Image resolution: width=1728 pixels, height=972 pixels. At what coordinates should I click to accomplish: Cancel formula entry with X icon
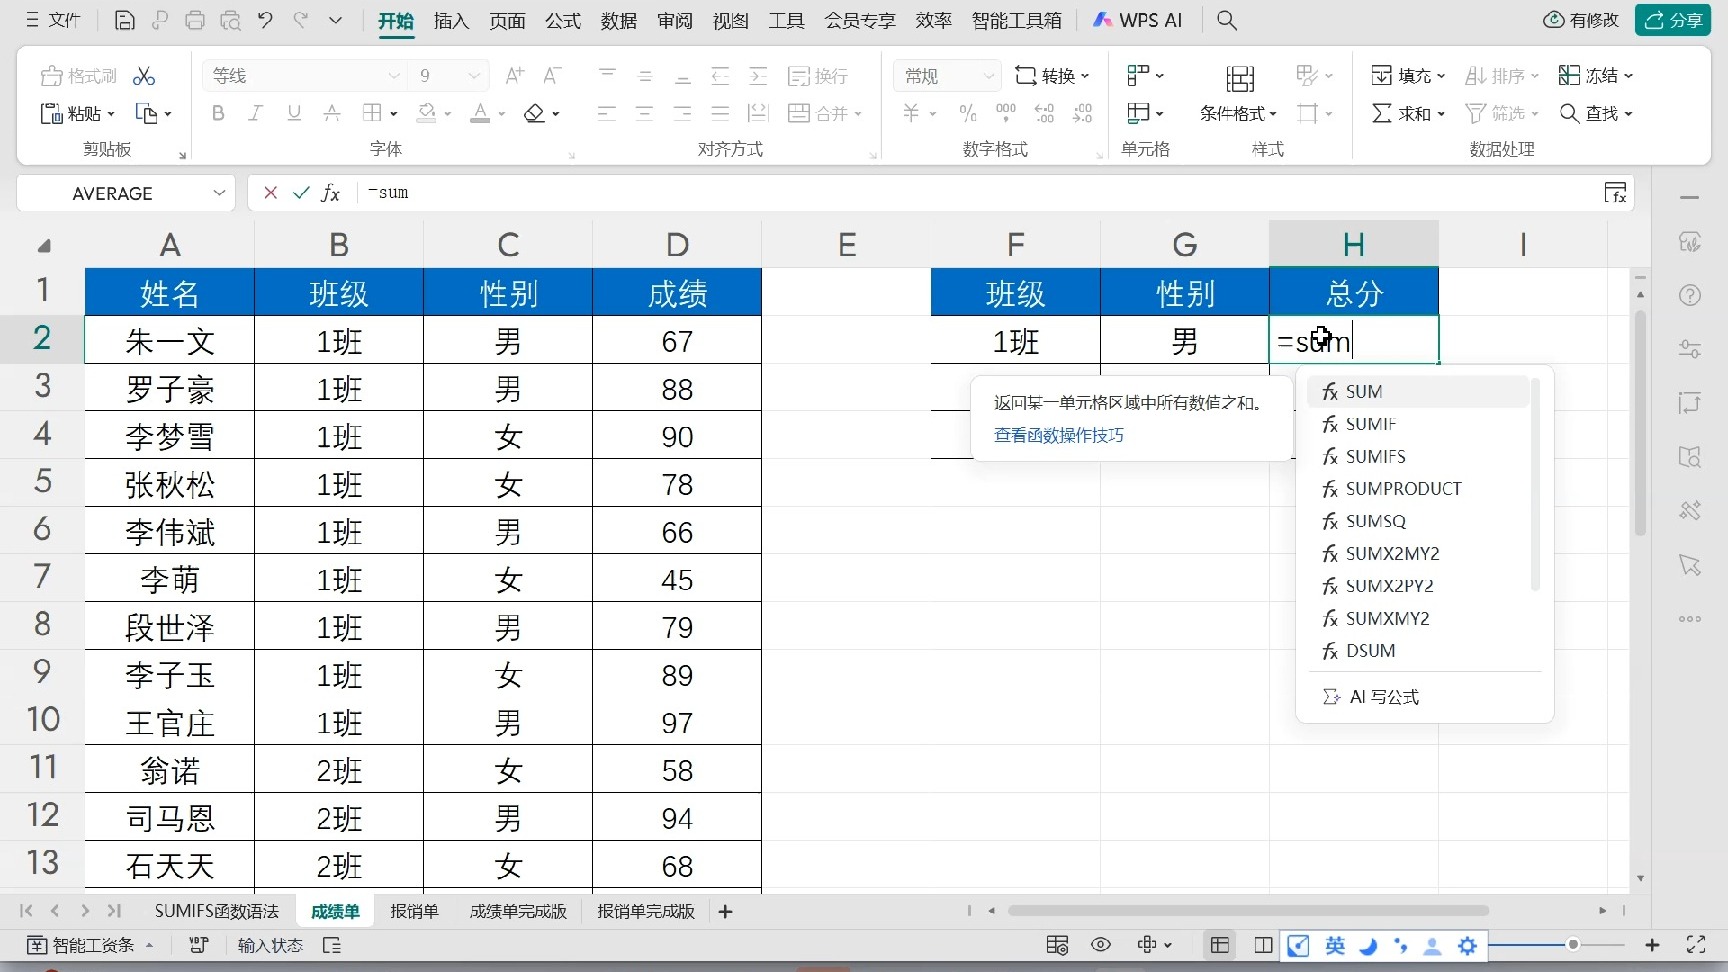click(x=270, y=193)
